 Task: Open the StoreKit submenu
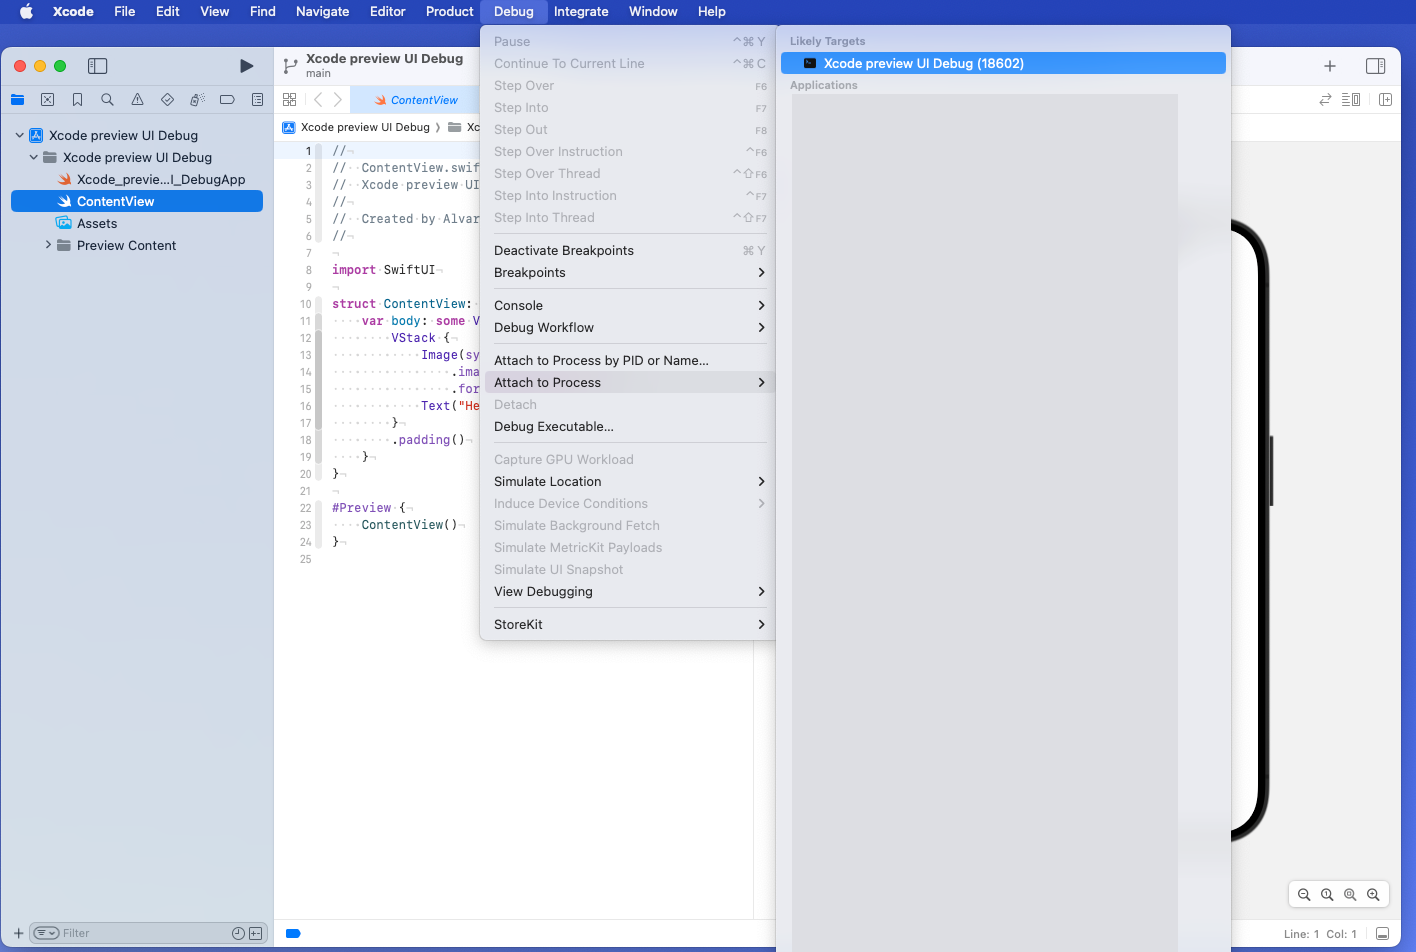coord(628,624)
